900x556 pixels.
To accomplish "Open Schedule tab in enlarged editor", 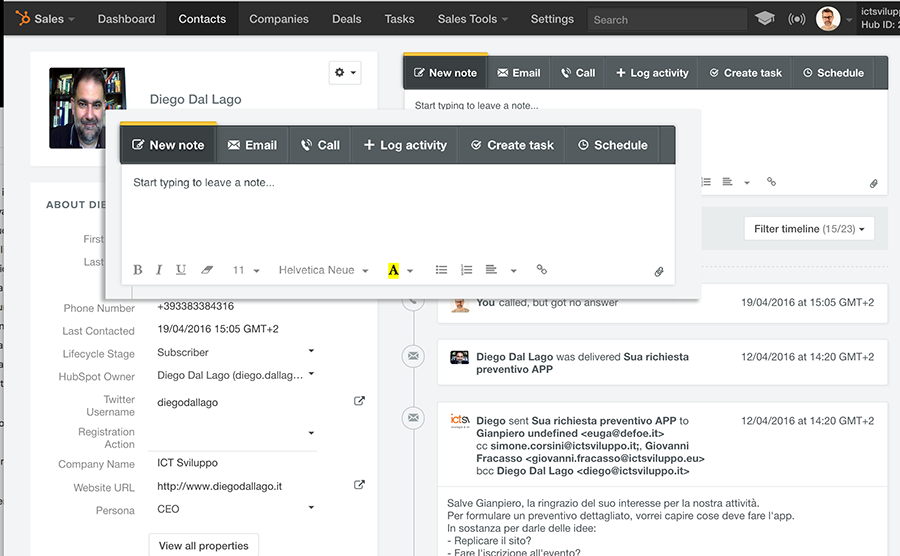I will [612, 145].
